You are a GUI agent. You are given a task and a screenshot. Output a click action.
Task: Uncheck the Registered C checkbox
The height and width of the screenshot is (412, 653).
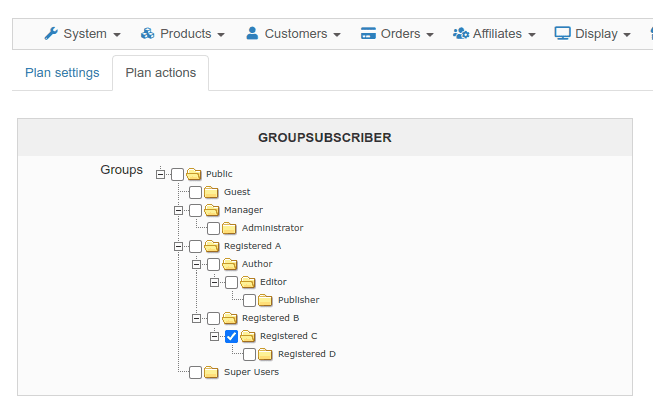click(x=232, y=336)
